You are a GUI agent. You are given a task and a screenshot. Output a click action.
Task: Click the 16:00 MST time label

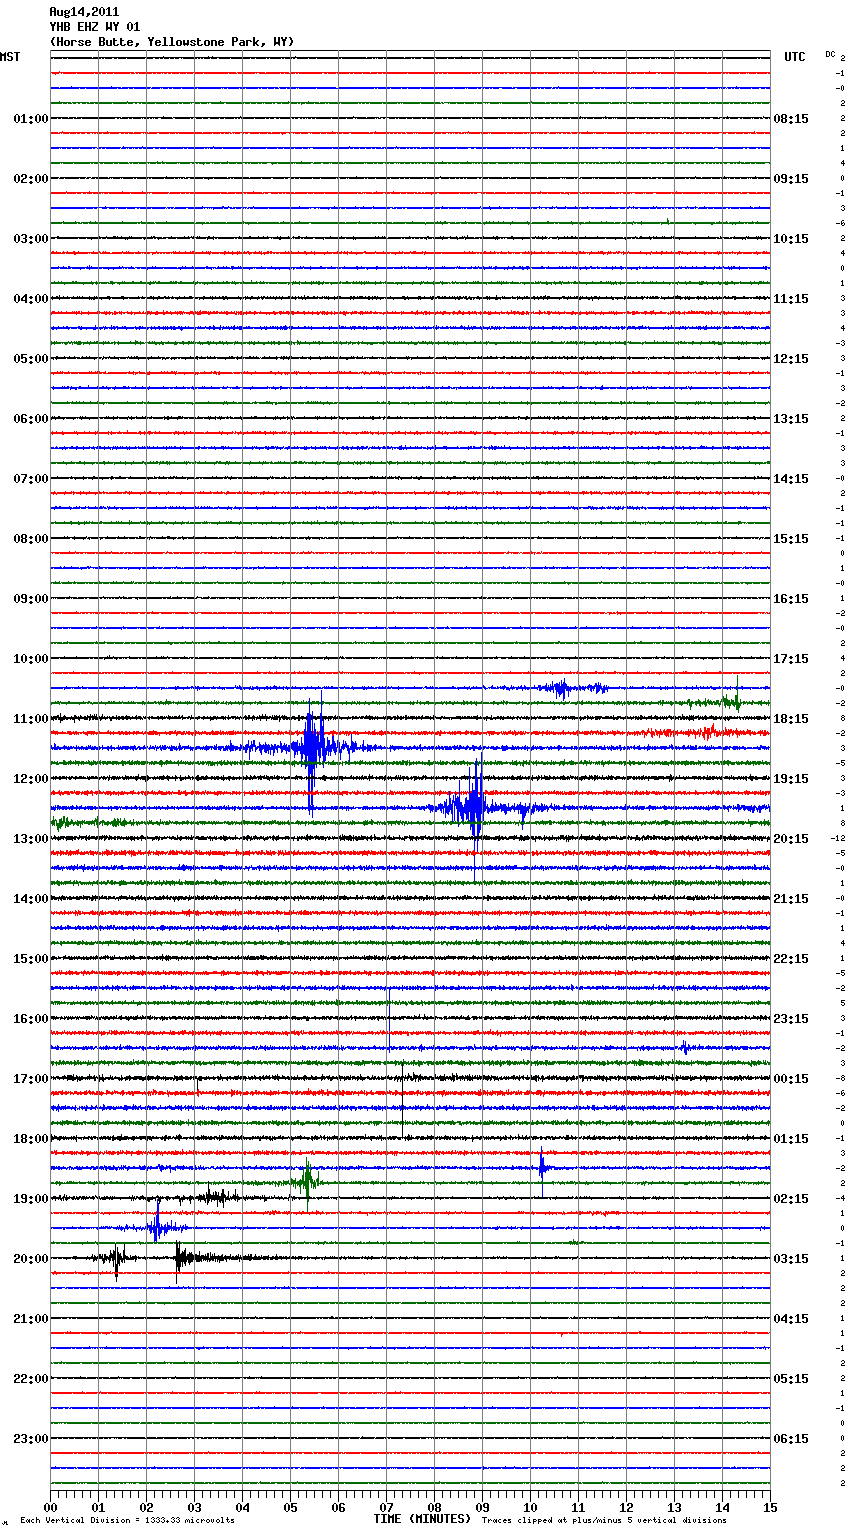(30, 1019)
